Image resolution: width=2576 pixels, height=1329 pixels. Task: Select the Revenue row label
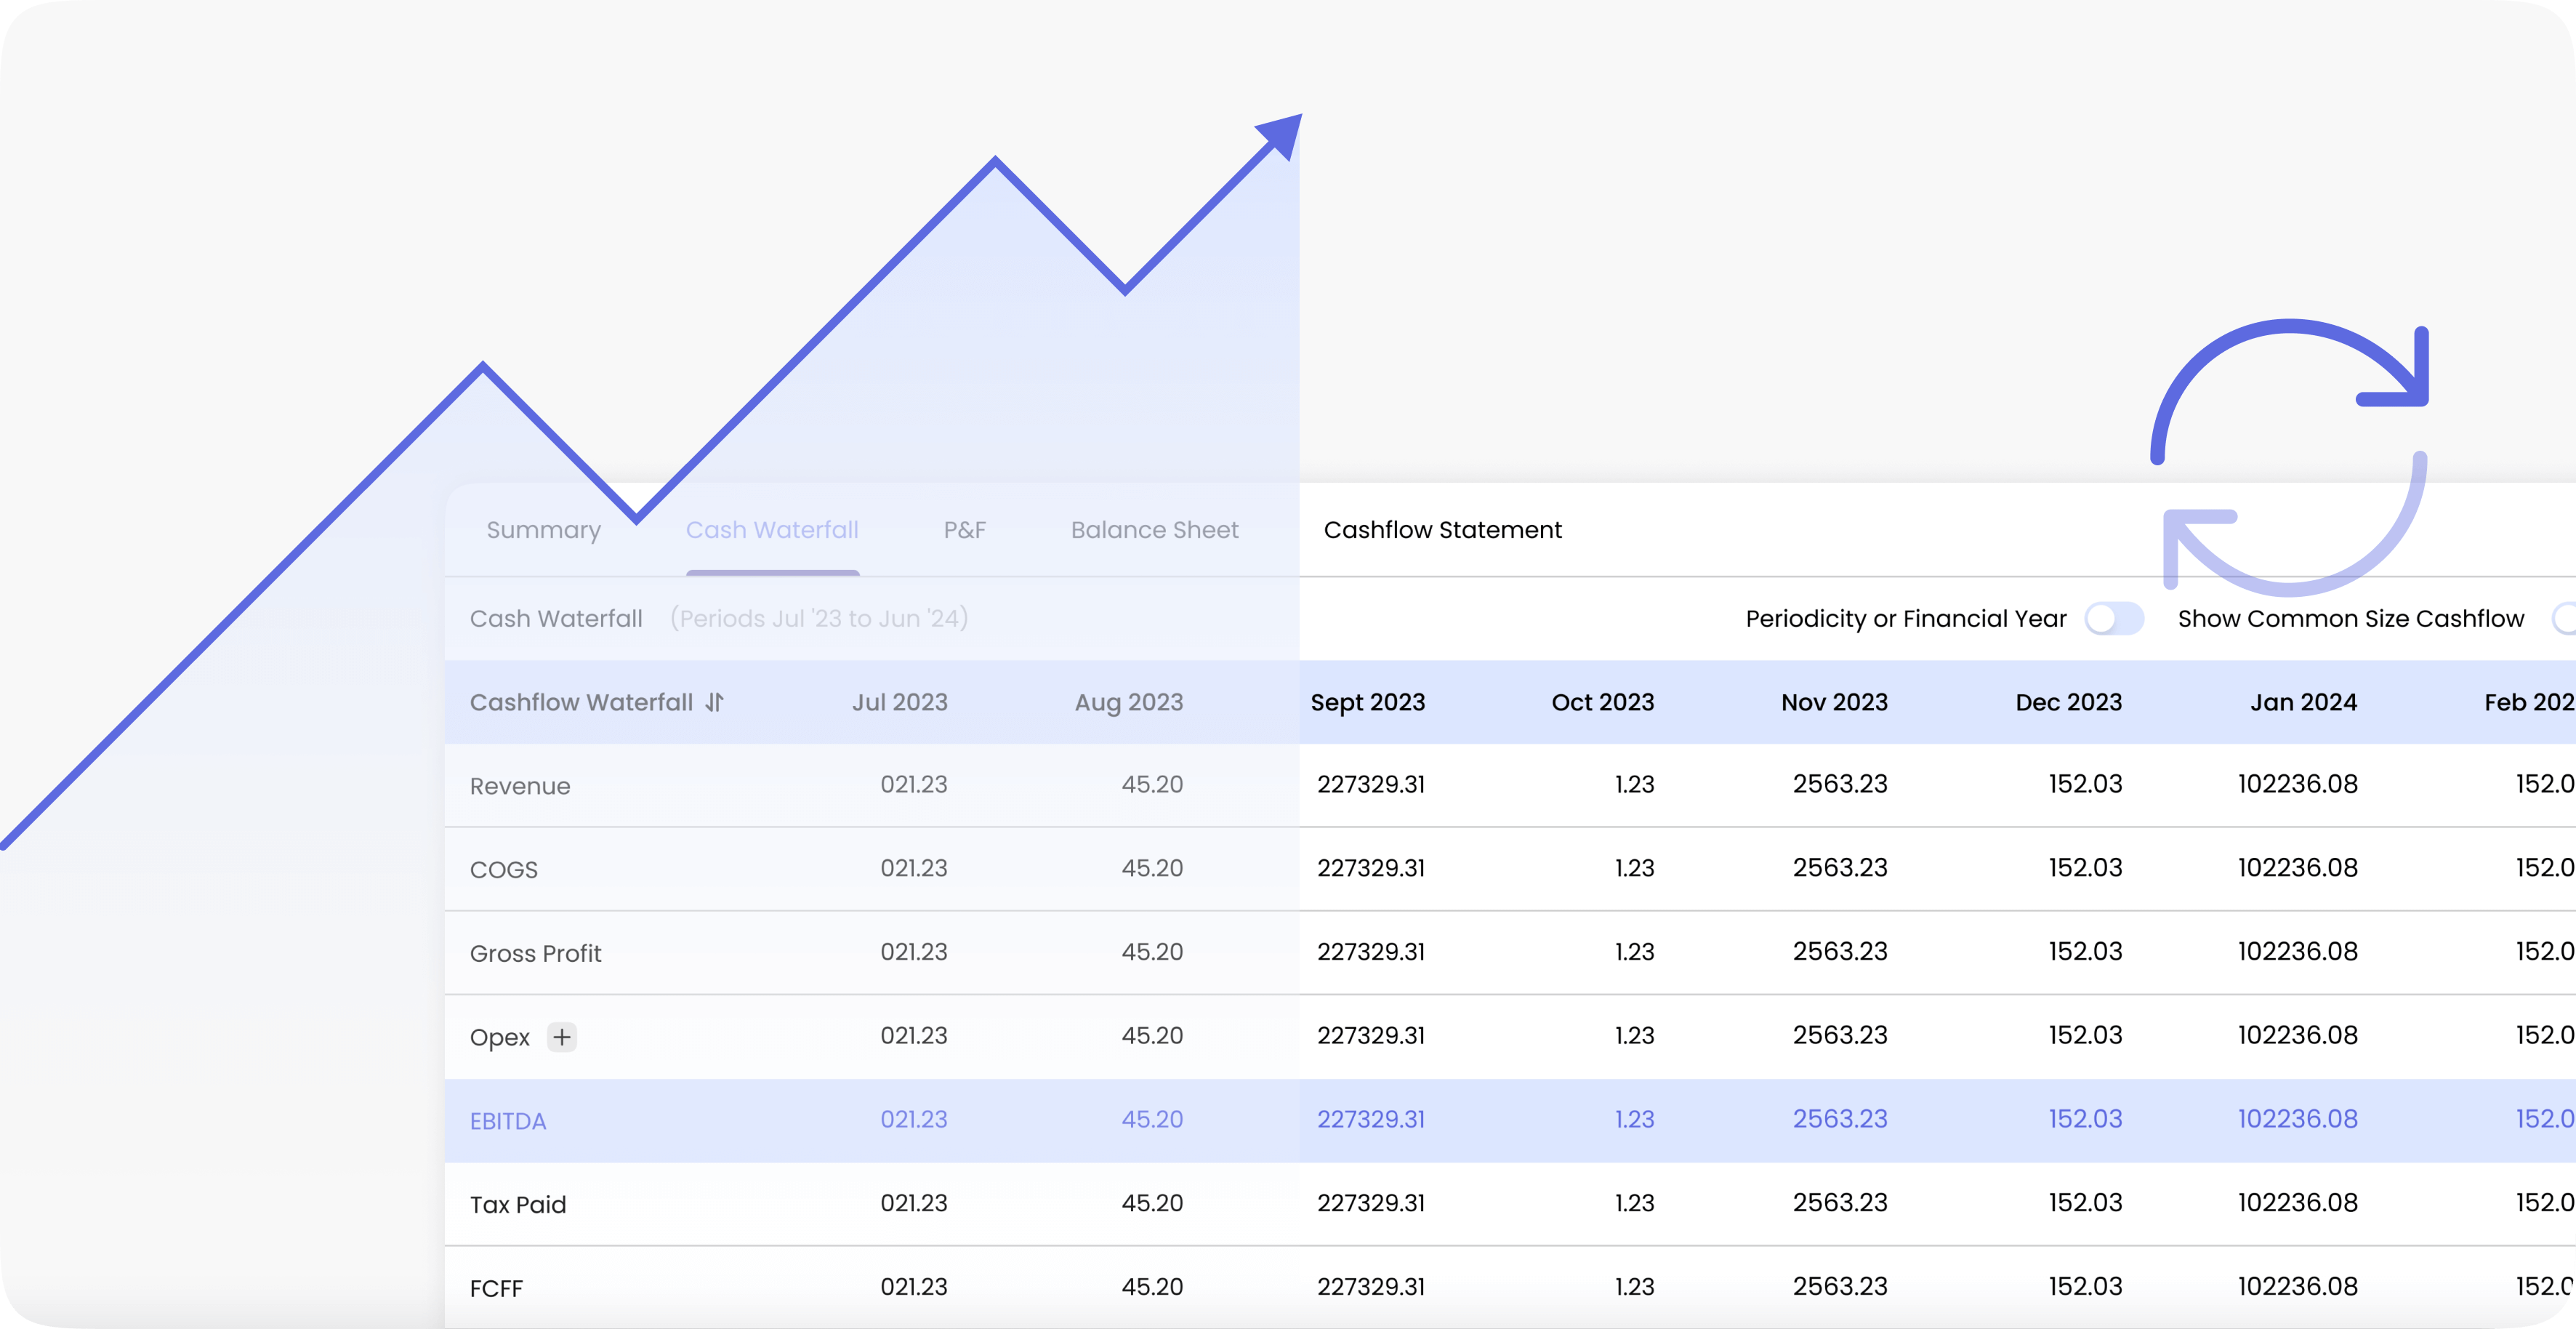[520, 786]
